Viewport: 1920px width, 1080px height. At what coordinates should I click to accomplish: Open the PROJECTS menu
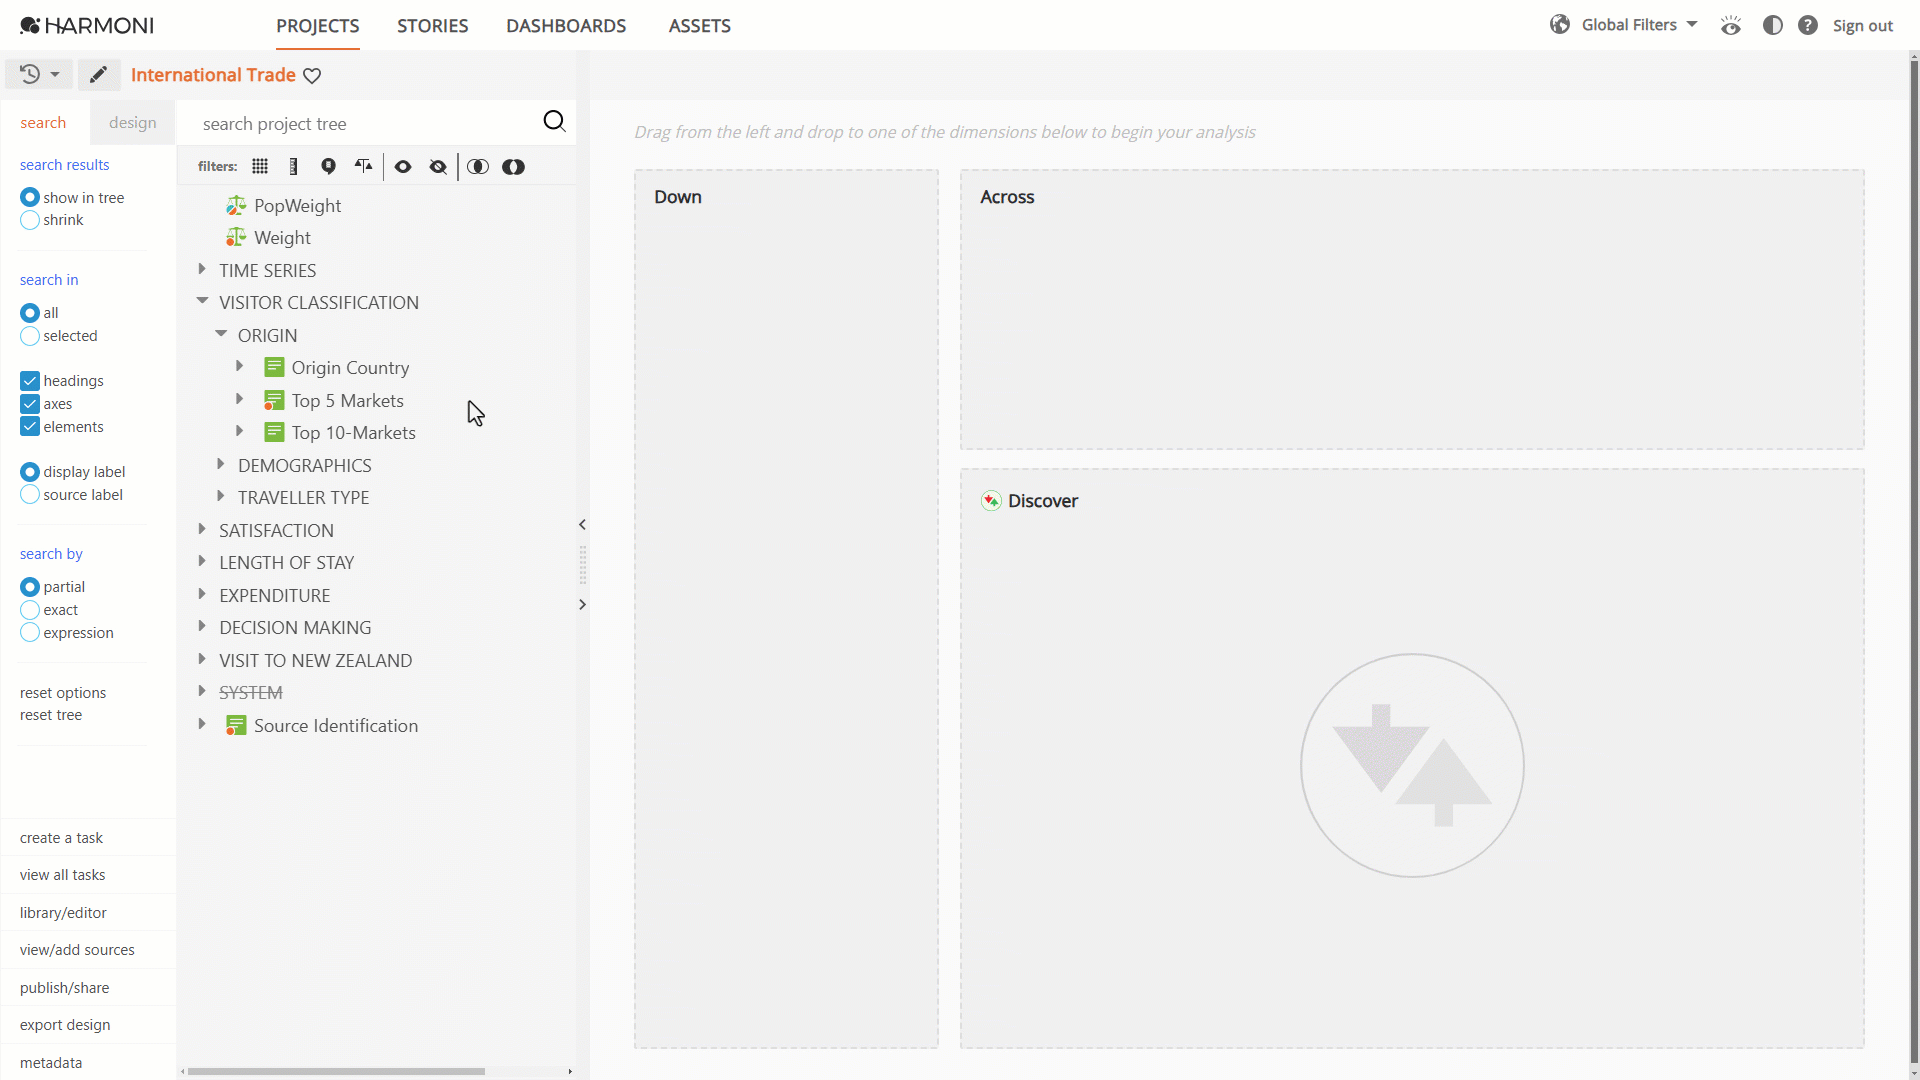tap(318, 26)
